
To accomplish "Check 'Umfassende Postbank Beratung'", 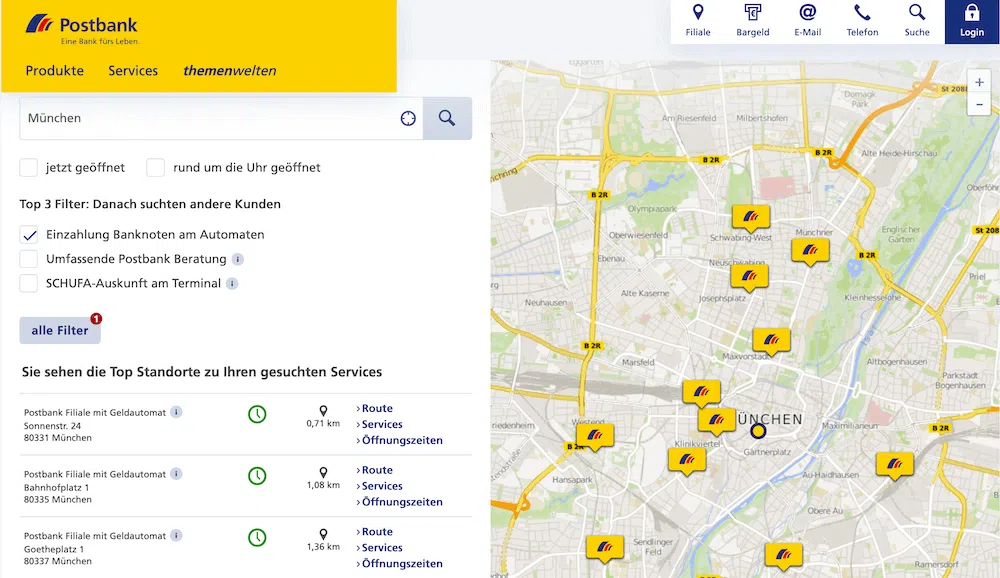I will 29,259.
